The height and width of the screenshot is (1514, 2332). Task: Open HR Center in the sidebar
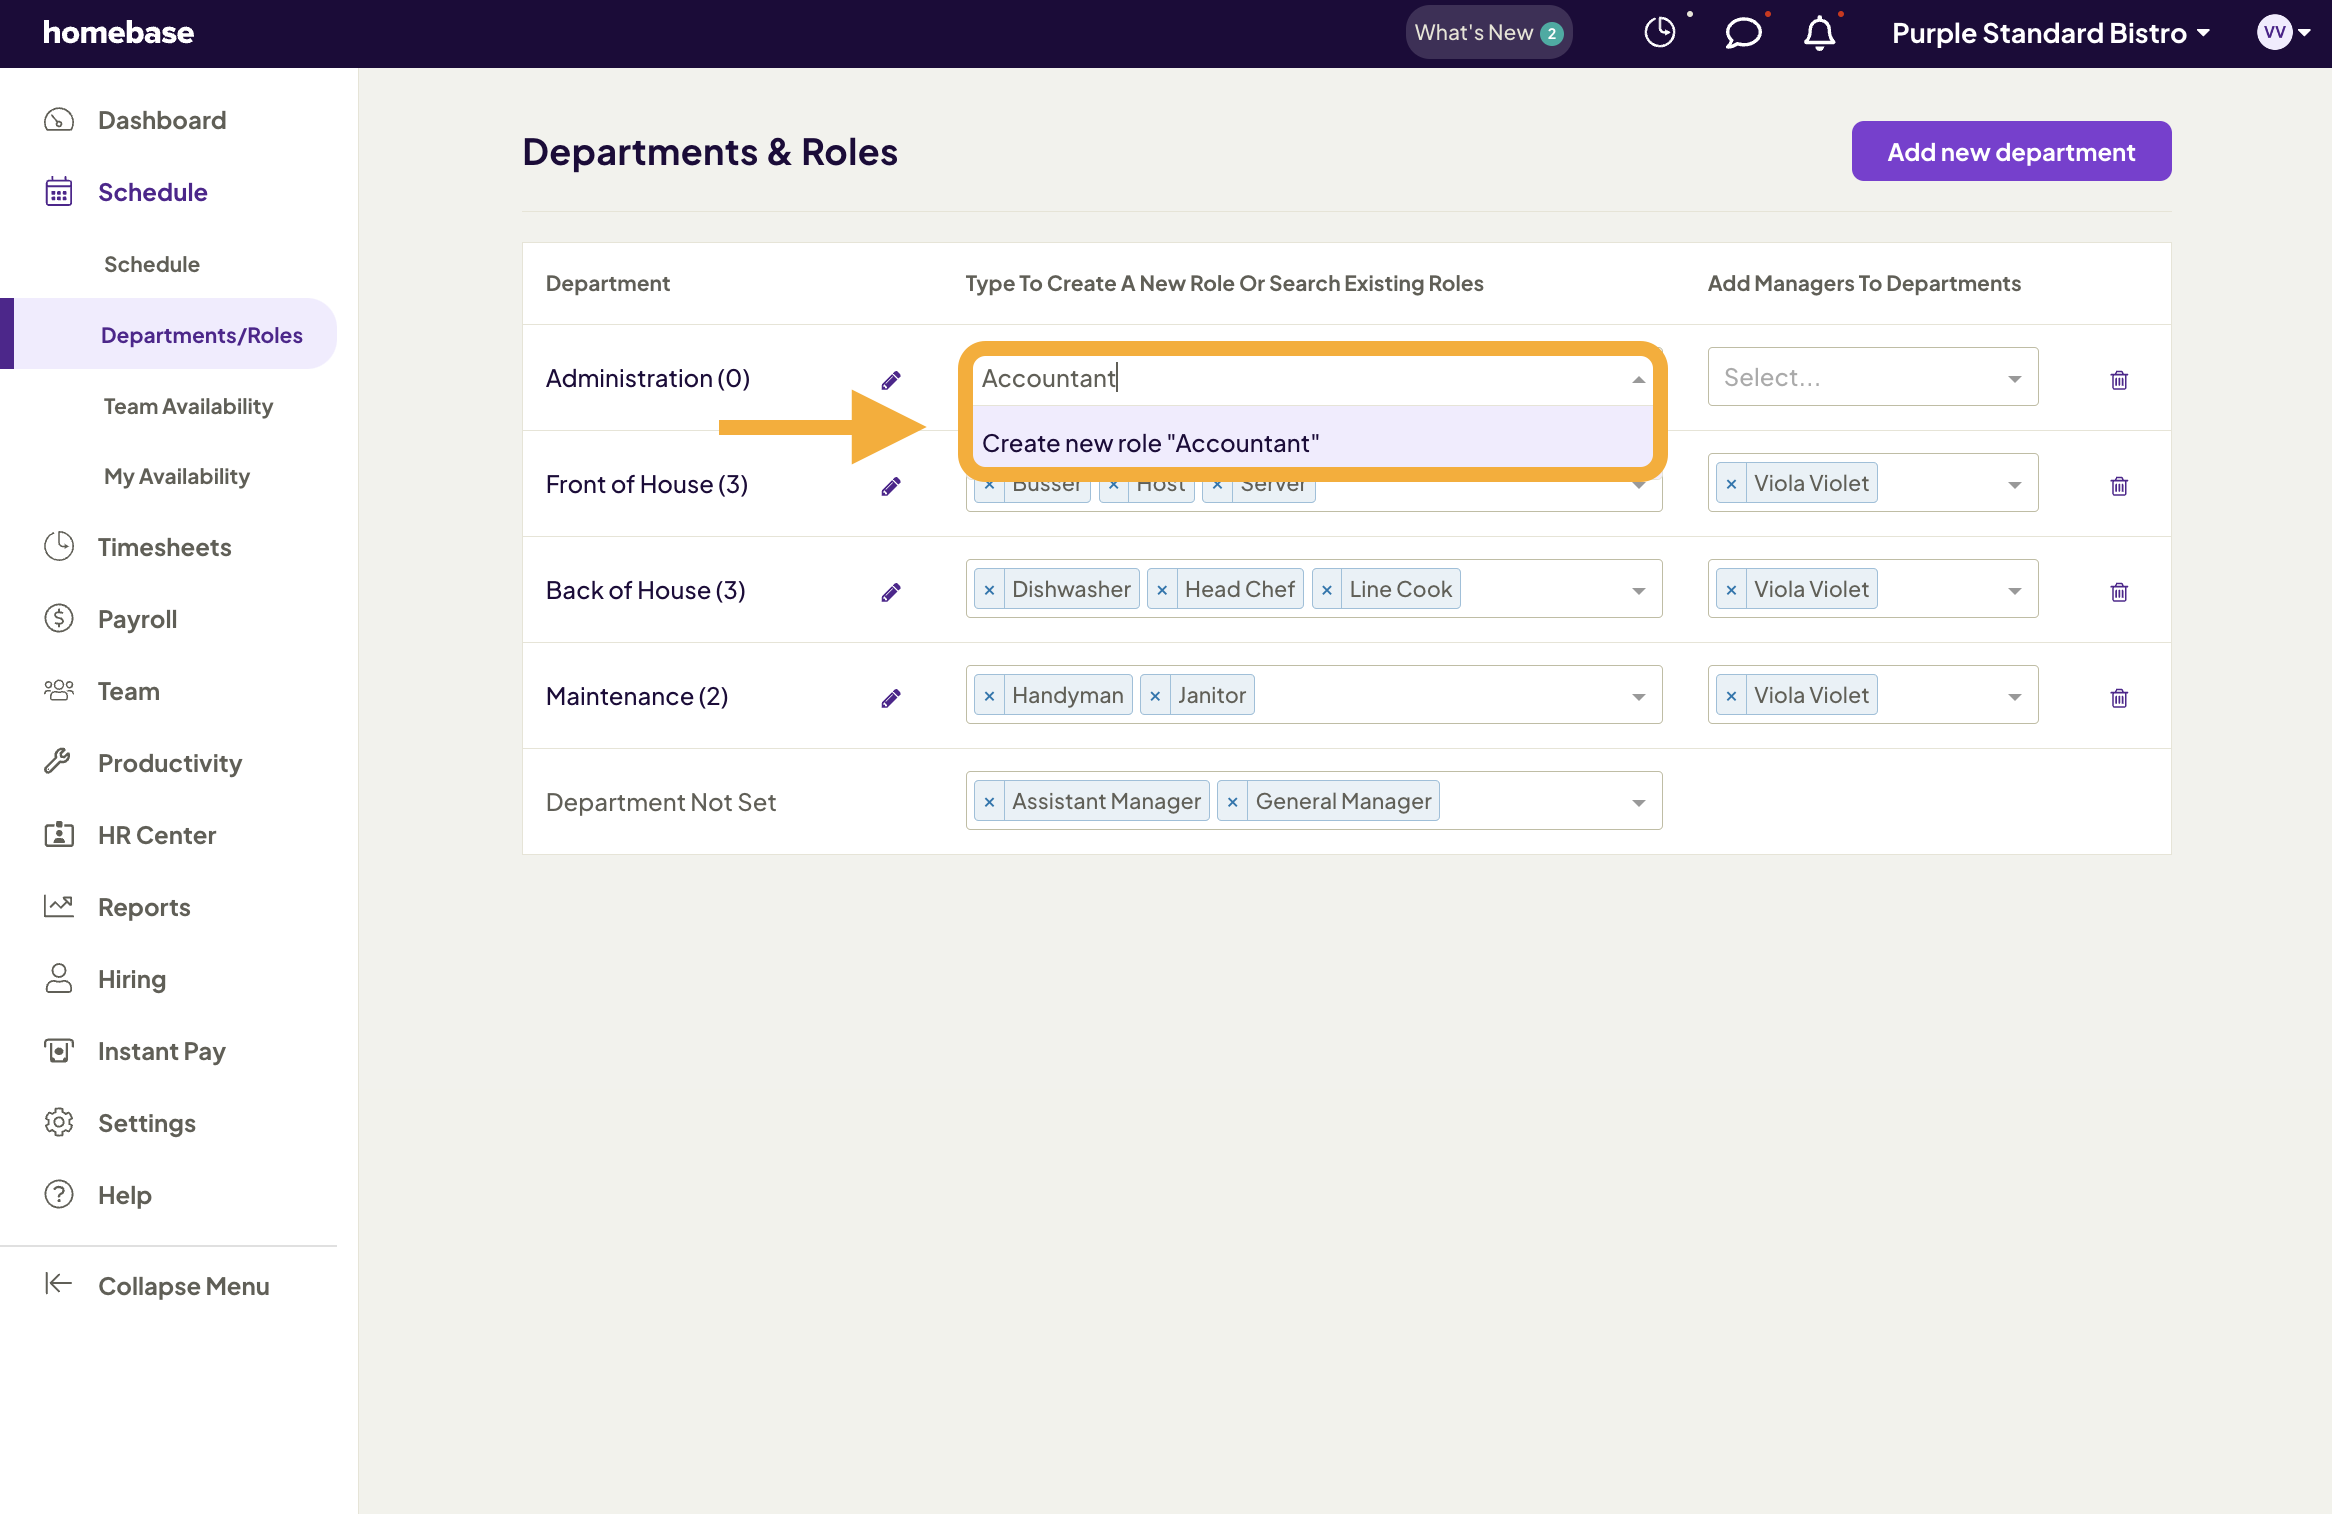(157, 835)
